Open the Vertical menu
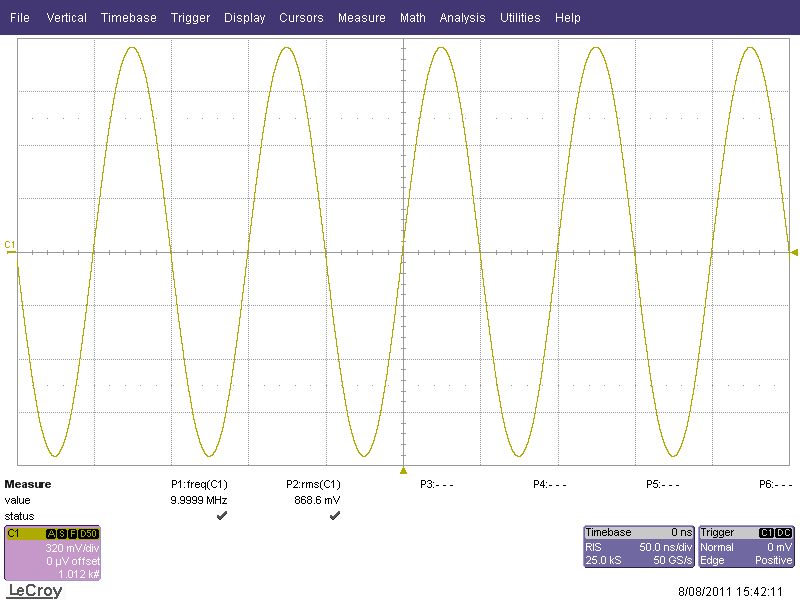Image resolution: width=800 pixels, height=600 pixels. 66,18
